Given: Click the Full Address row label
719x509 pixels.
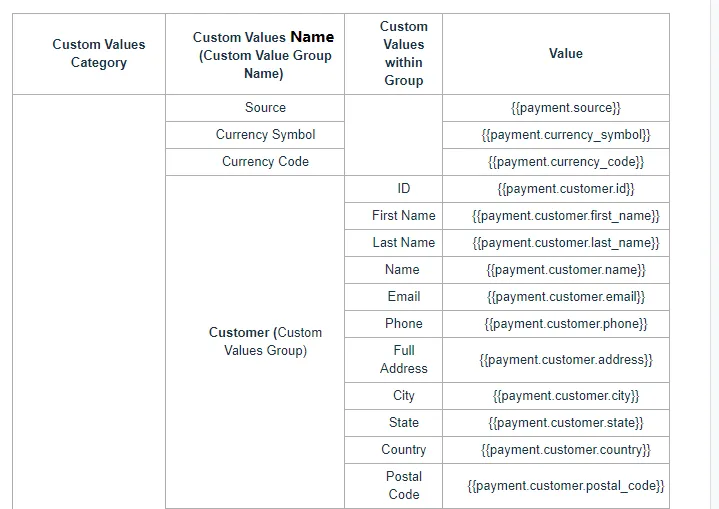Looking at the screenshot, I should (403, 359).
